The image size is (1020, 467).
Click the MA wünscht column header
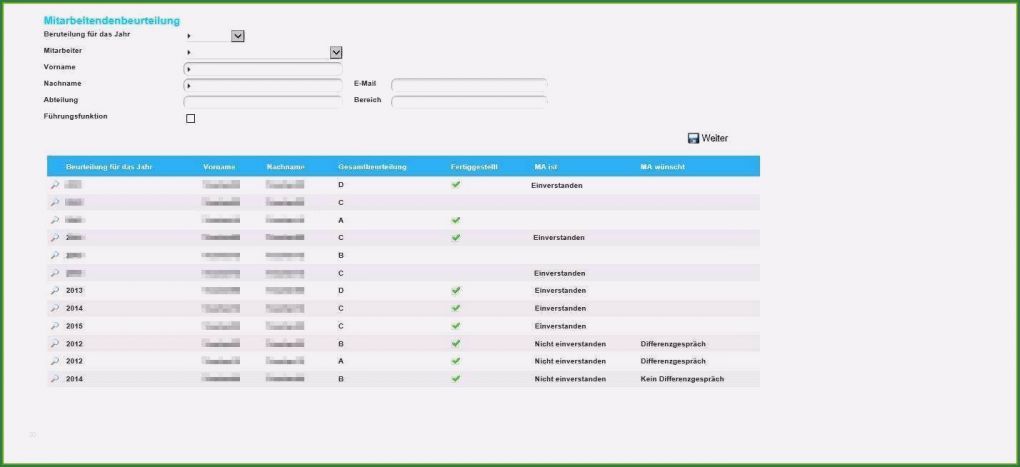[x=662, y=167]
